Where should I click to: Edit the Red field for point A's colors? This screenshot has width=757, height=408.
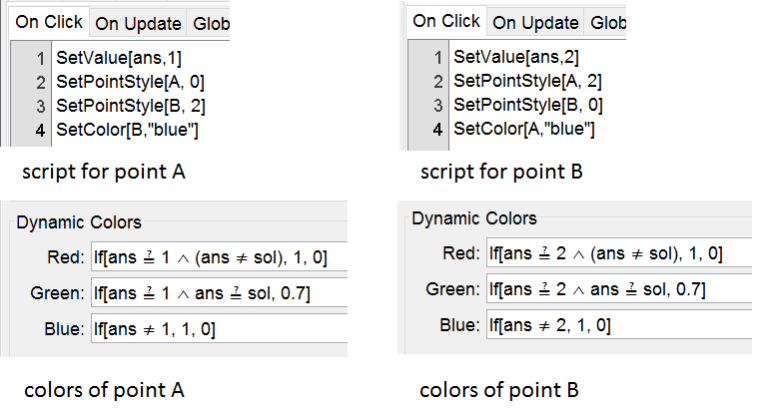tap(217, 255)
